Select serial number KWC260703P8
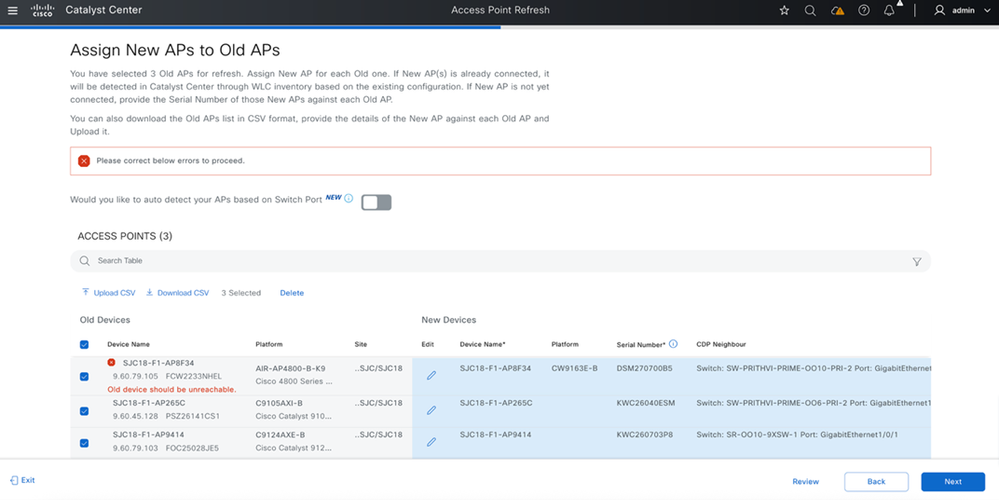The image size is (999, 500). click(x=645, y=435)
